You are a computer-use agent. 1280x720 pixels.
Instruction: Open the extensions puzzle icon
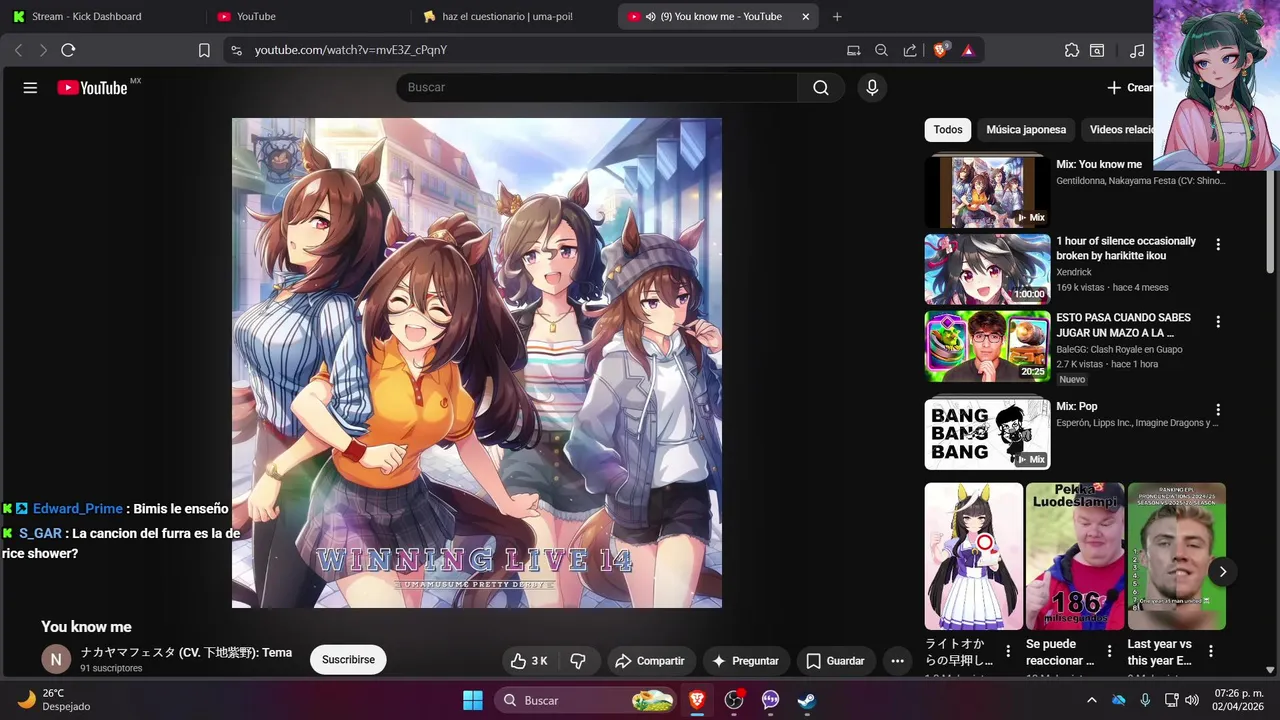click(1072, 50)
